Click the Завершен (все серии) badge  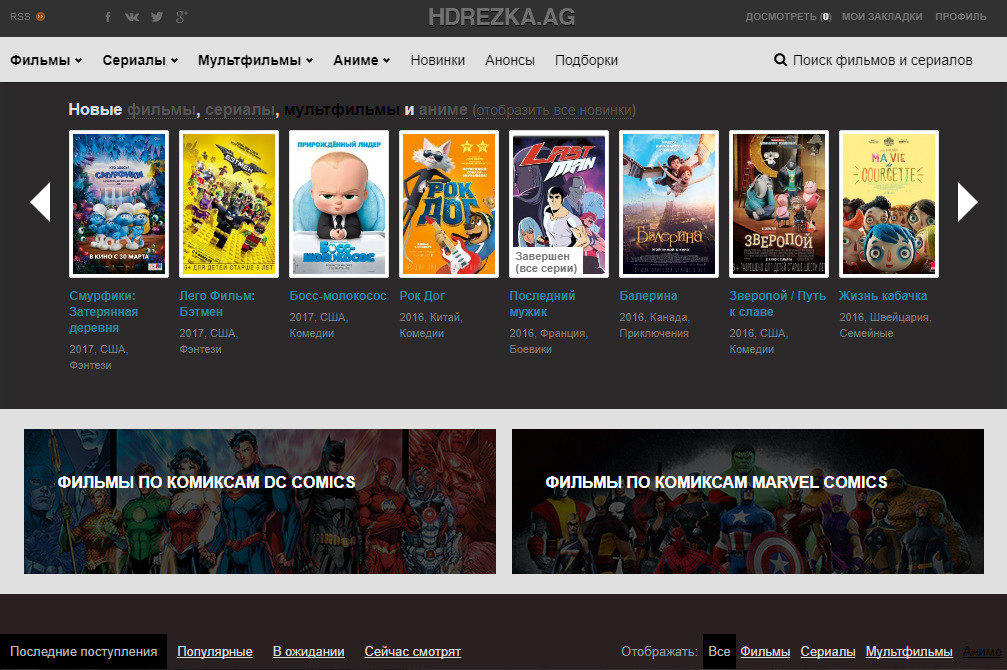coord(547,262)
